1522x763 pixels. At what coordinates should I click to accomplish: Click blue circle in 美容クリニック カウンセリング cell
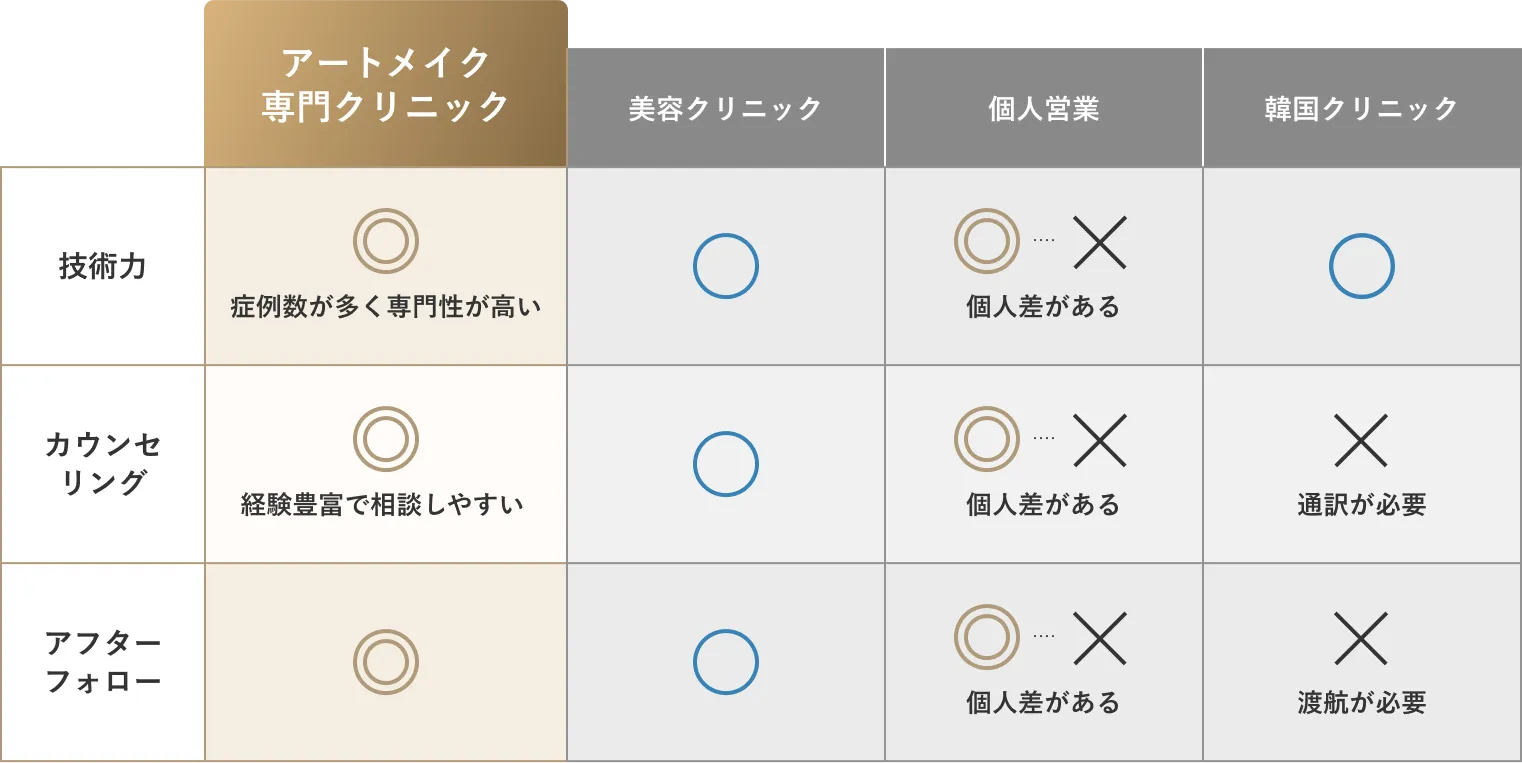(x=726, y=464)
